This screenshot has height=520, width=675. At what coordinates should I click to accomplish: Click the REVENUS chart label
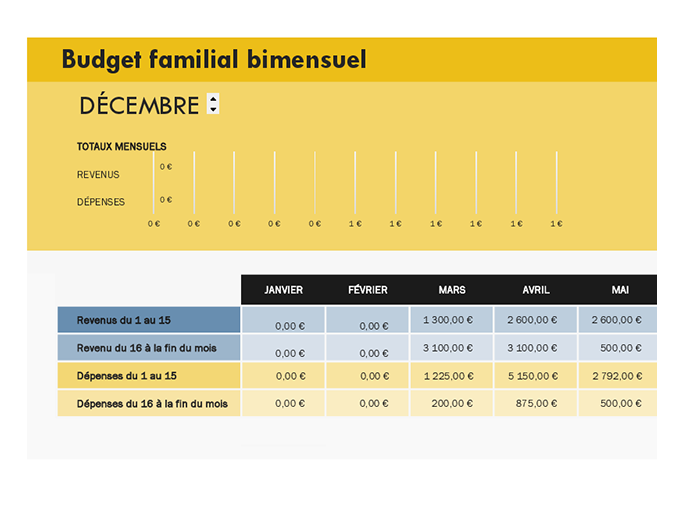[x=98, y=174]
